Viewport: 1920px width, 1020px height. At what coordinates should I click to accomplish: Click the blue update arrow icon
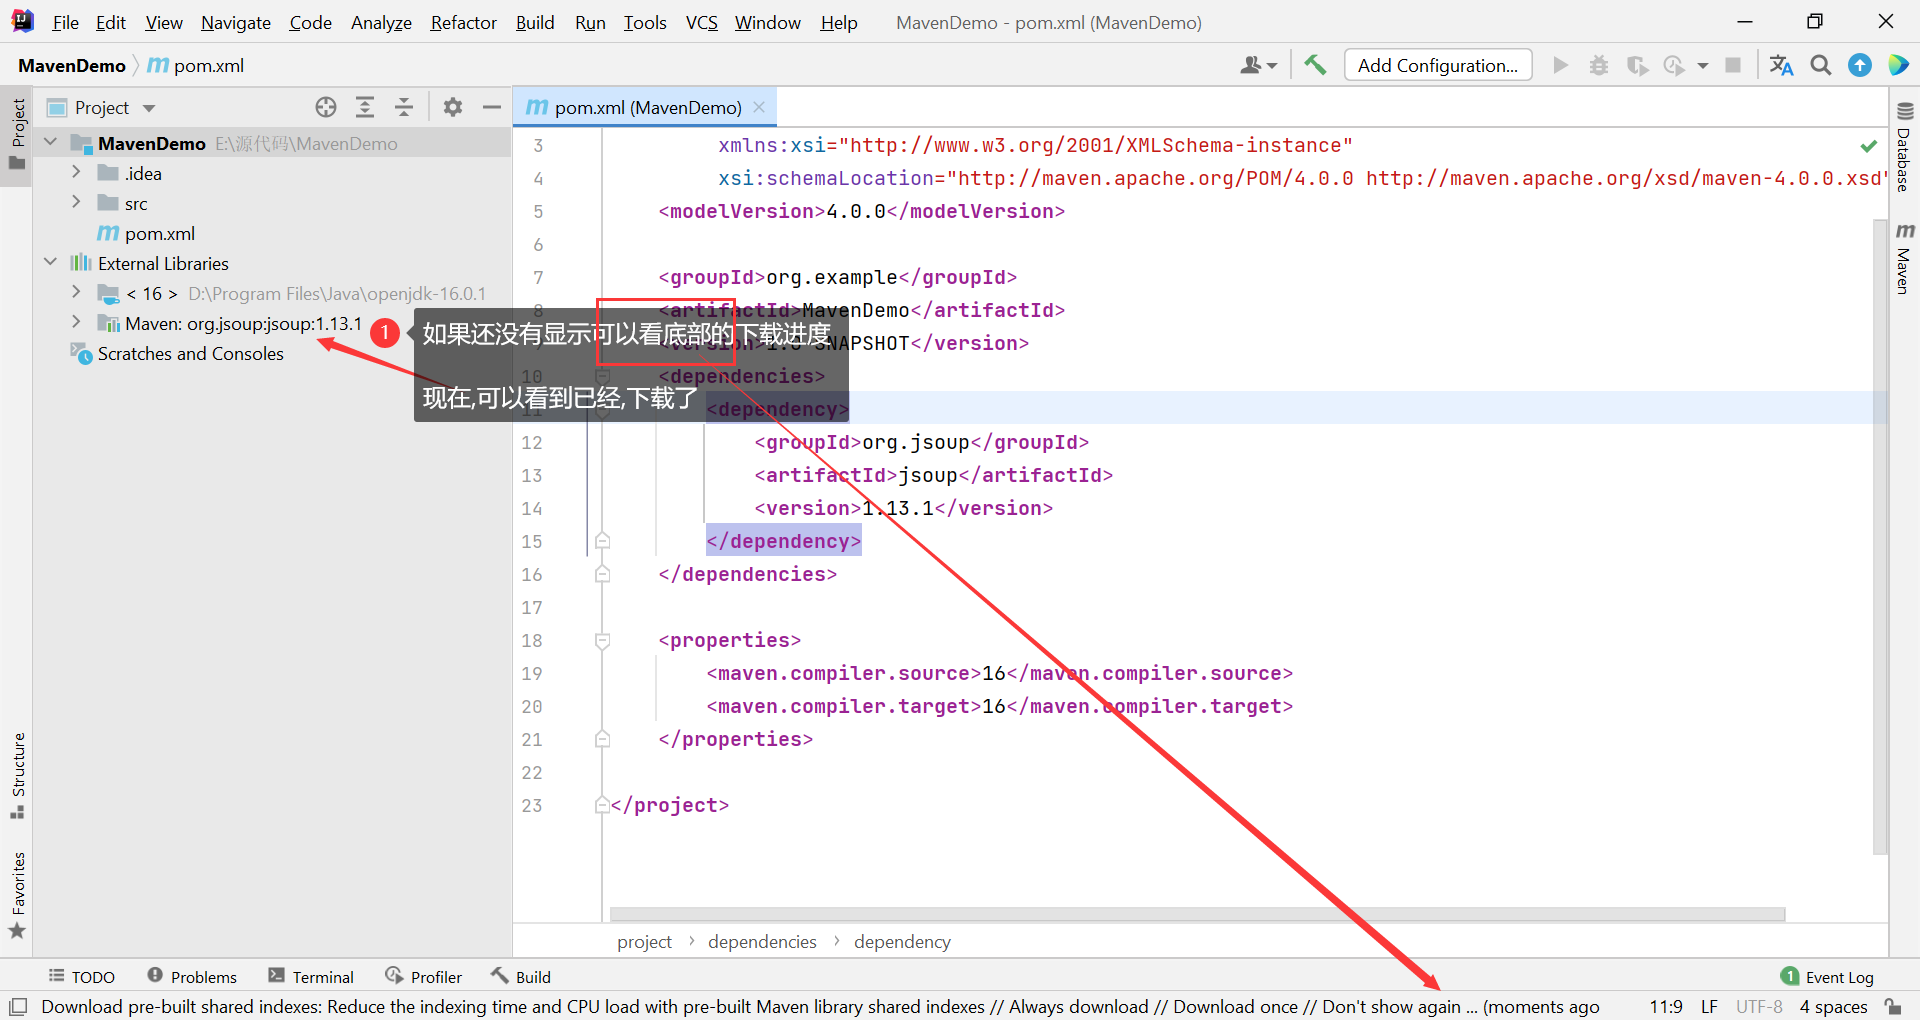[x=1860, y=65]
